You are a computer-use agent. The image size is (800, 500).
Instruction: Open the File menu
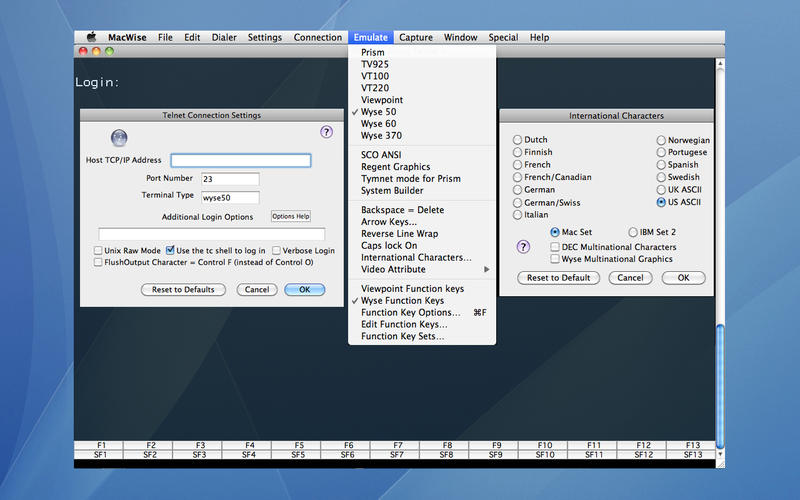165,37
